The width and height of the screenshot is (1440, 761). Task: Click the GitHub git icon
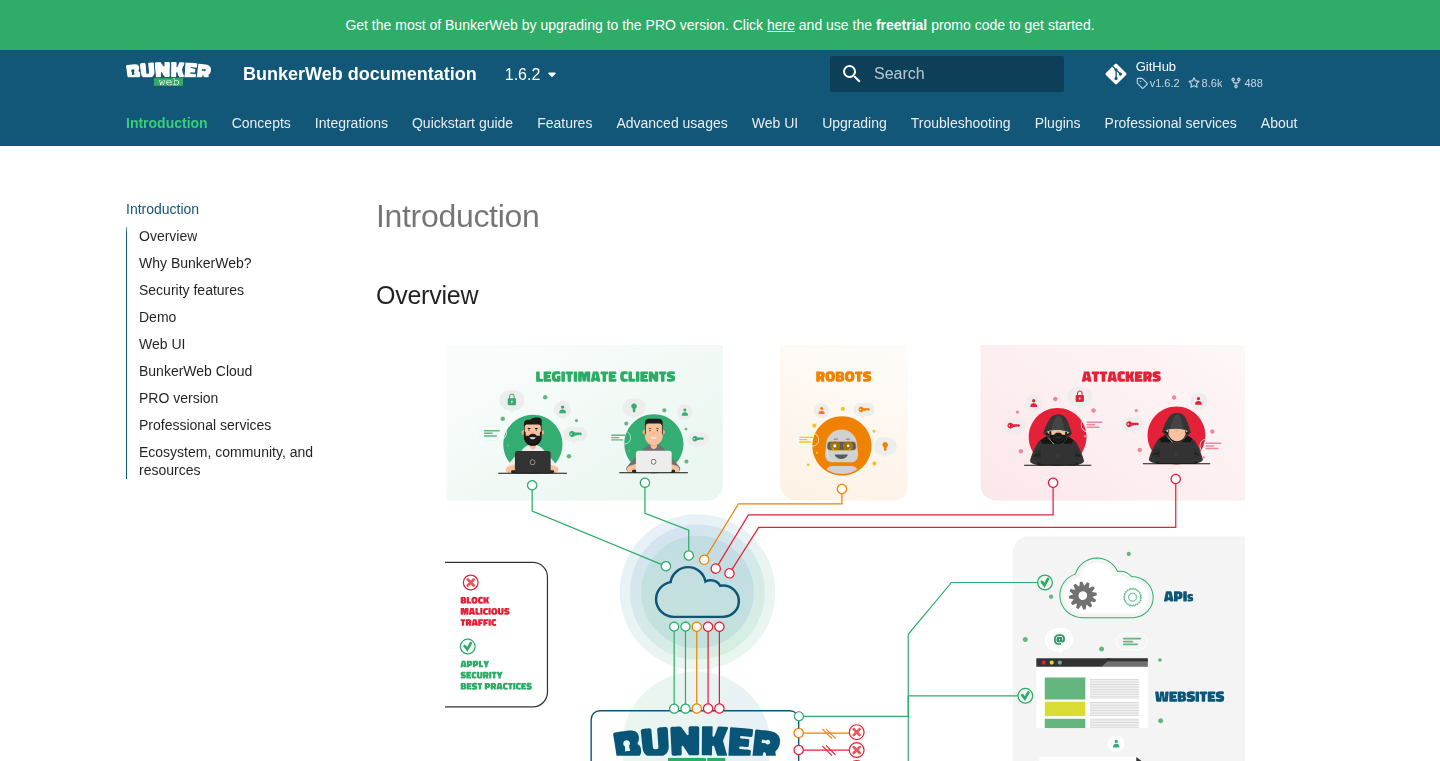(x=1116, y=74)
